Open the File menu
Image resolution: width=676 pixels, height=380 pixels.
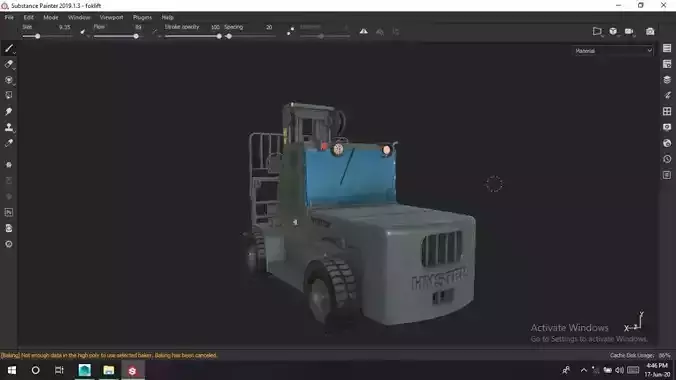point(9,17)
